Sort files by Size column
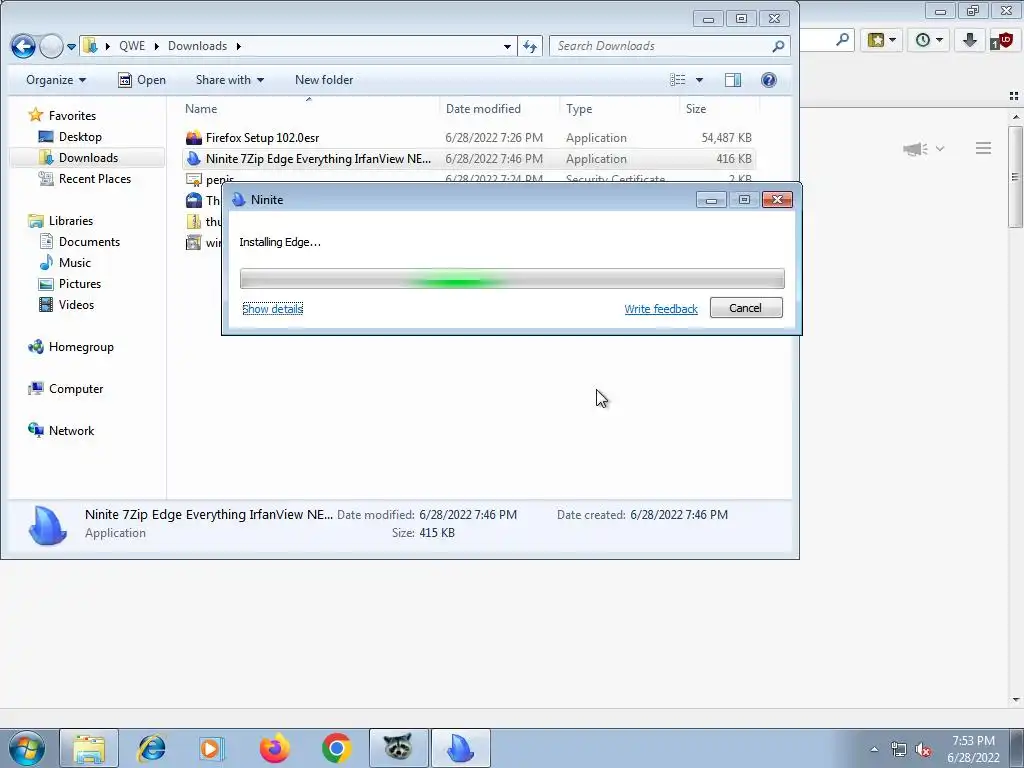 pos(719,109)
